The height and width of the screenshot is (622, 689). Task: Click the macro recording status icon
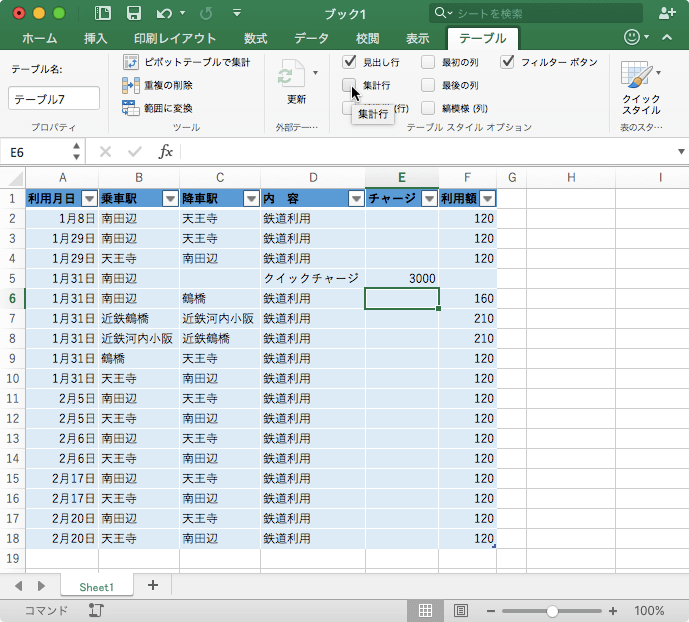click(x=95, y=610)
